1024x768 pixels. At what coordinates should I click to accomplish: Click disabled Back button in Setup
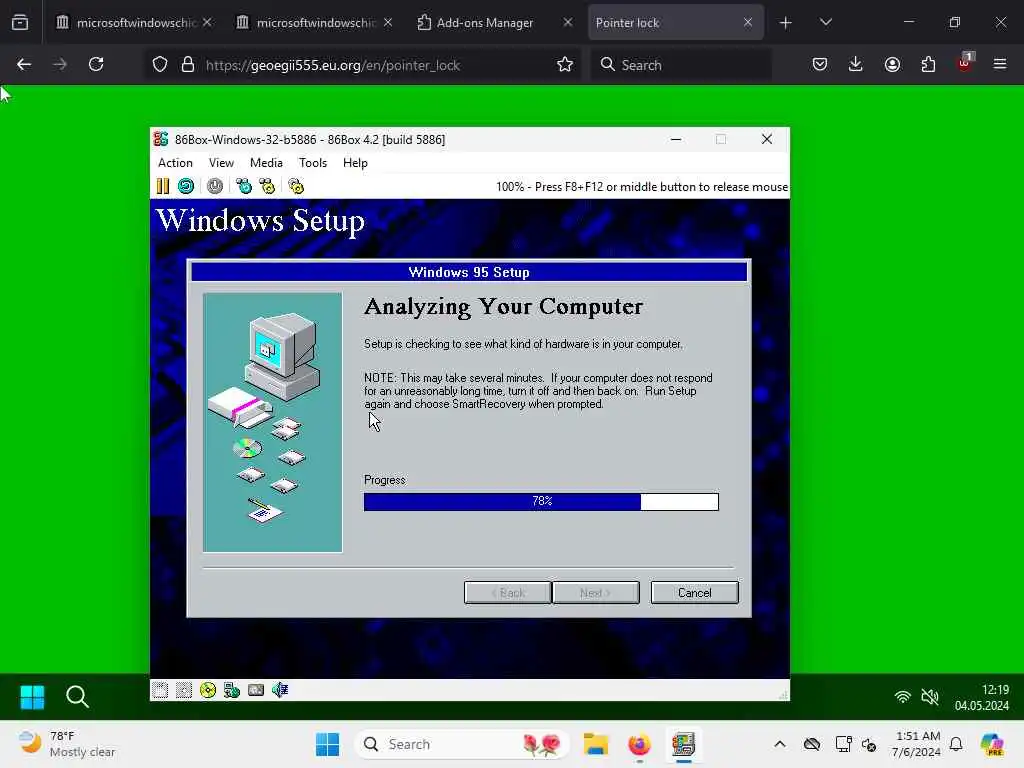click(x=507, y=592)
